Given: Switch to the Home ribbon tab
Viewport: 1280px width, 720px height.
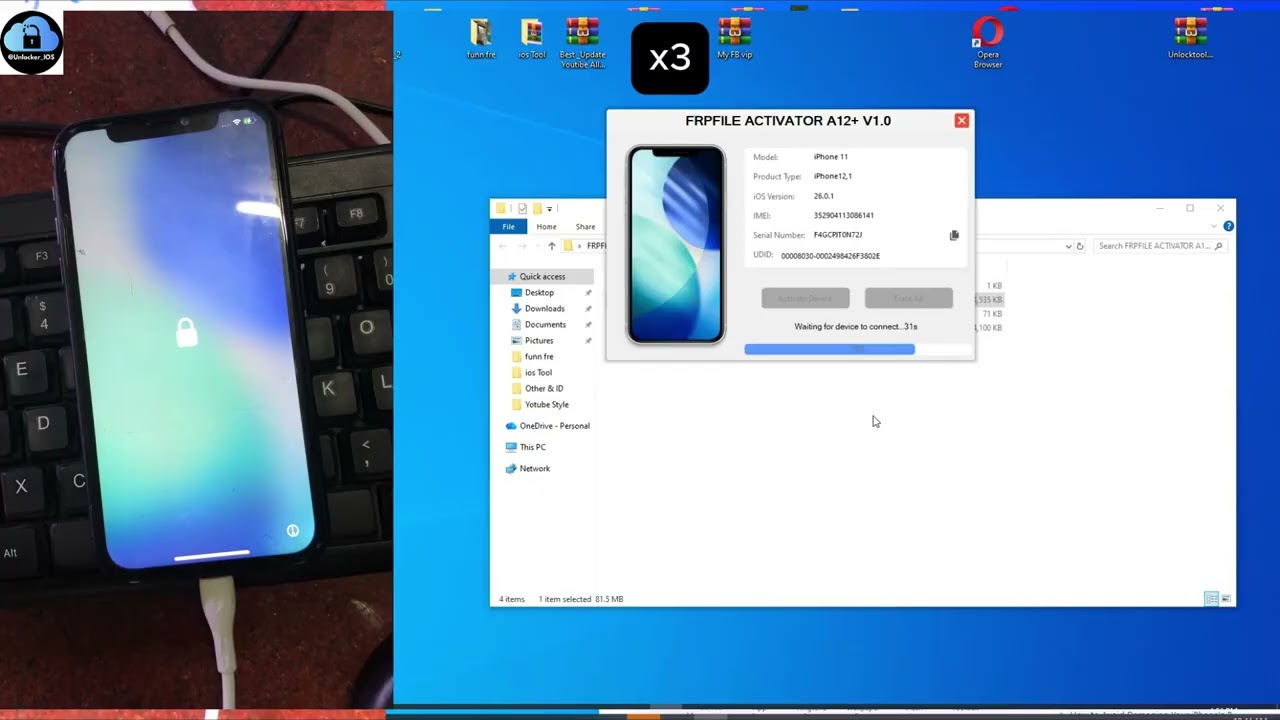Looking at the screenshot, I should [546, 227].
